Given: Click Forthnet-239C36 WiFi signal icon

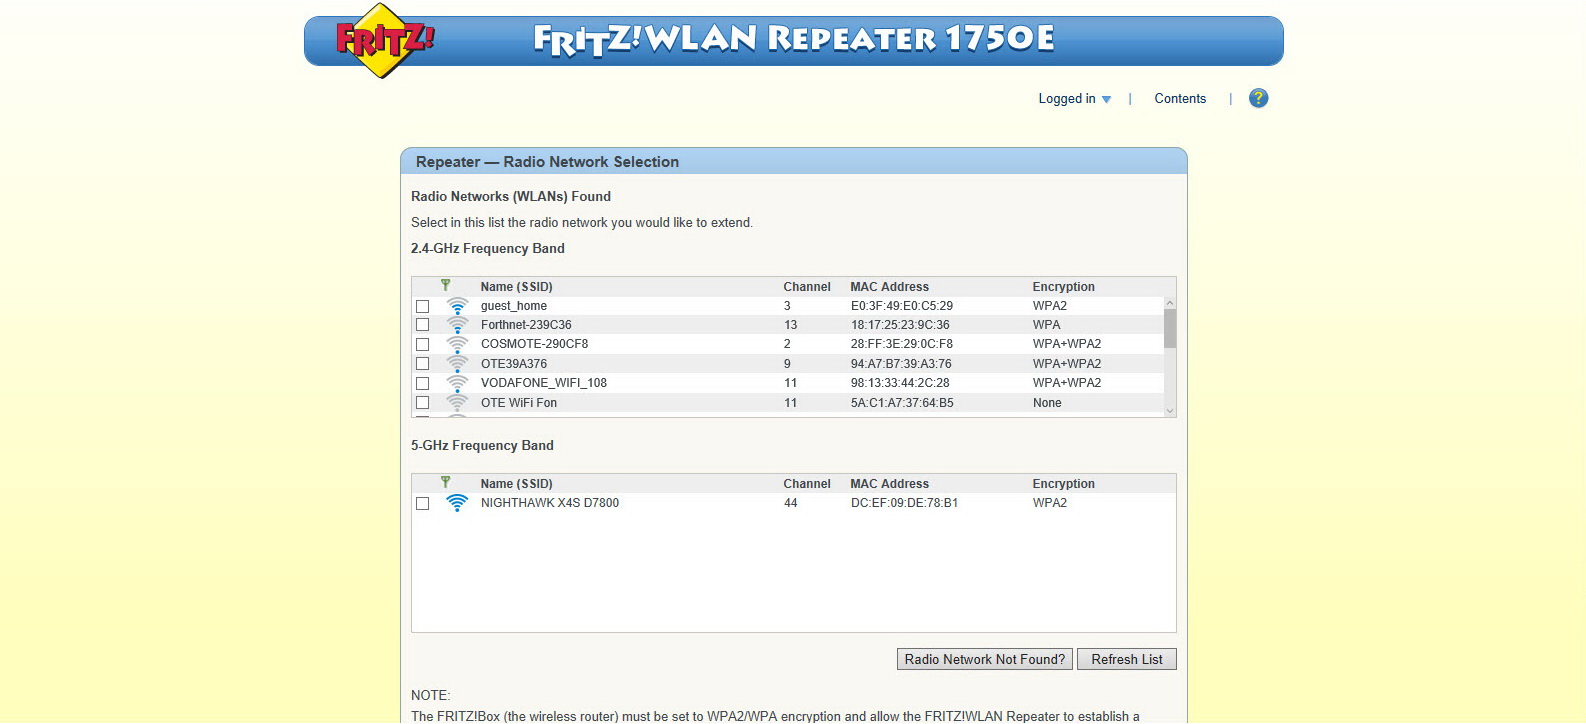Looking at the screenshot, I should coord(457,325).
